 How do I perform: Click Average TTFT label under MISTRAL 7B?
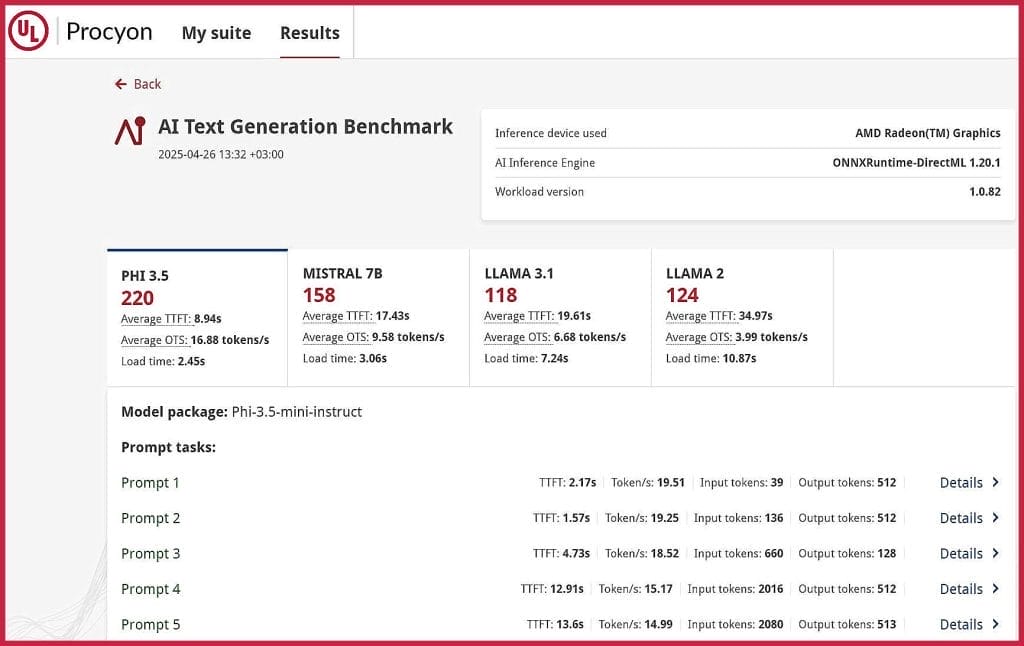(338, 316)
